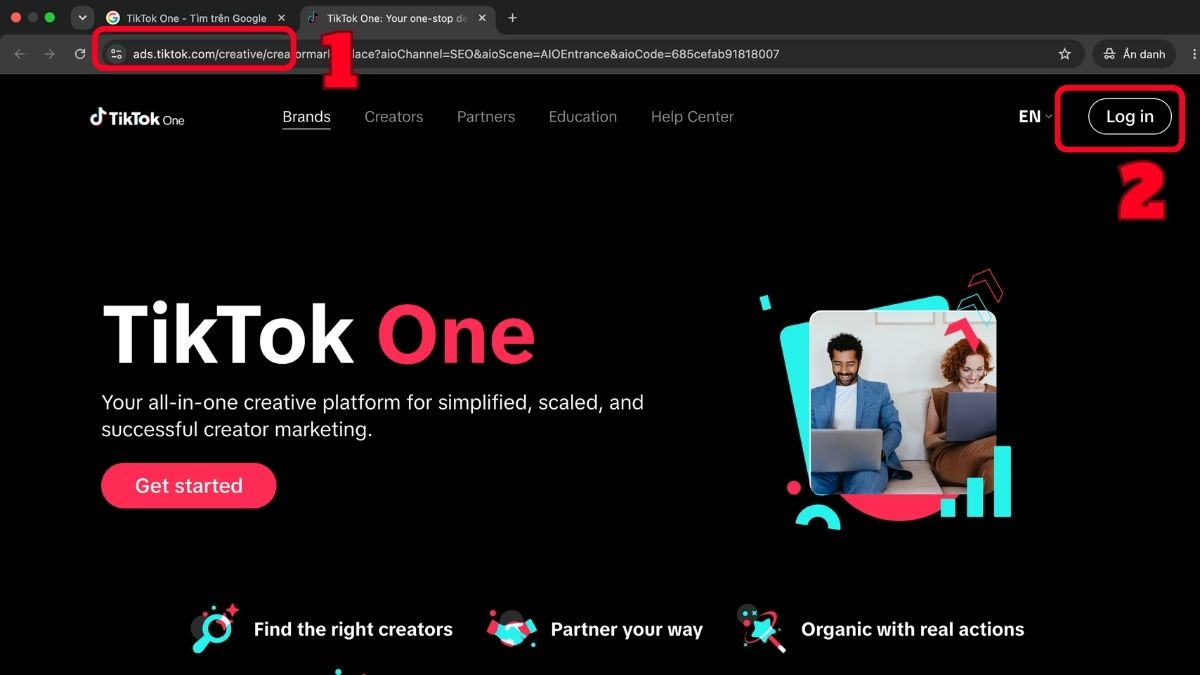
Task: Bookmark this page with star icon
Action: click(x=1065, y=54)
